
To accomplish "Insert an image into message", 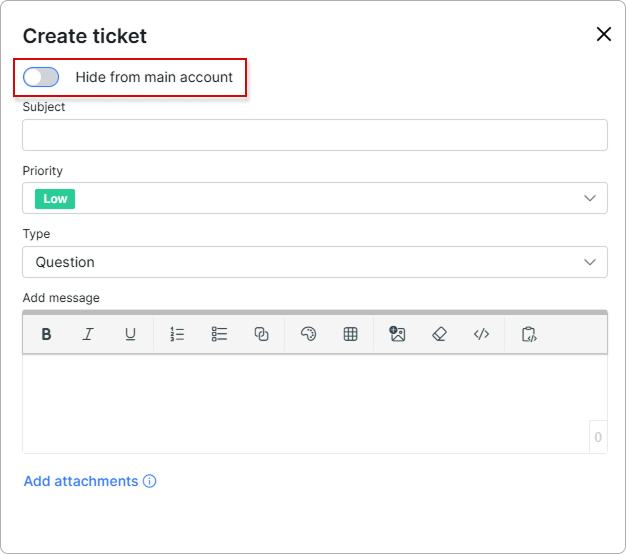I will click(397, 334).
